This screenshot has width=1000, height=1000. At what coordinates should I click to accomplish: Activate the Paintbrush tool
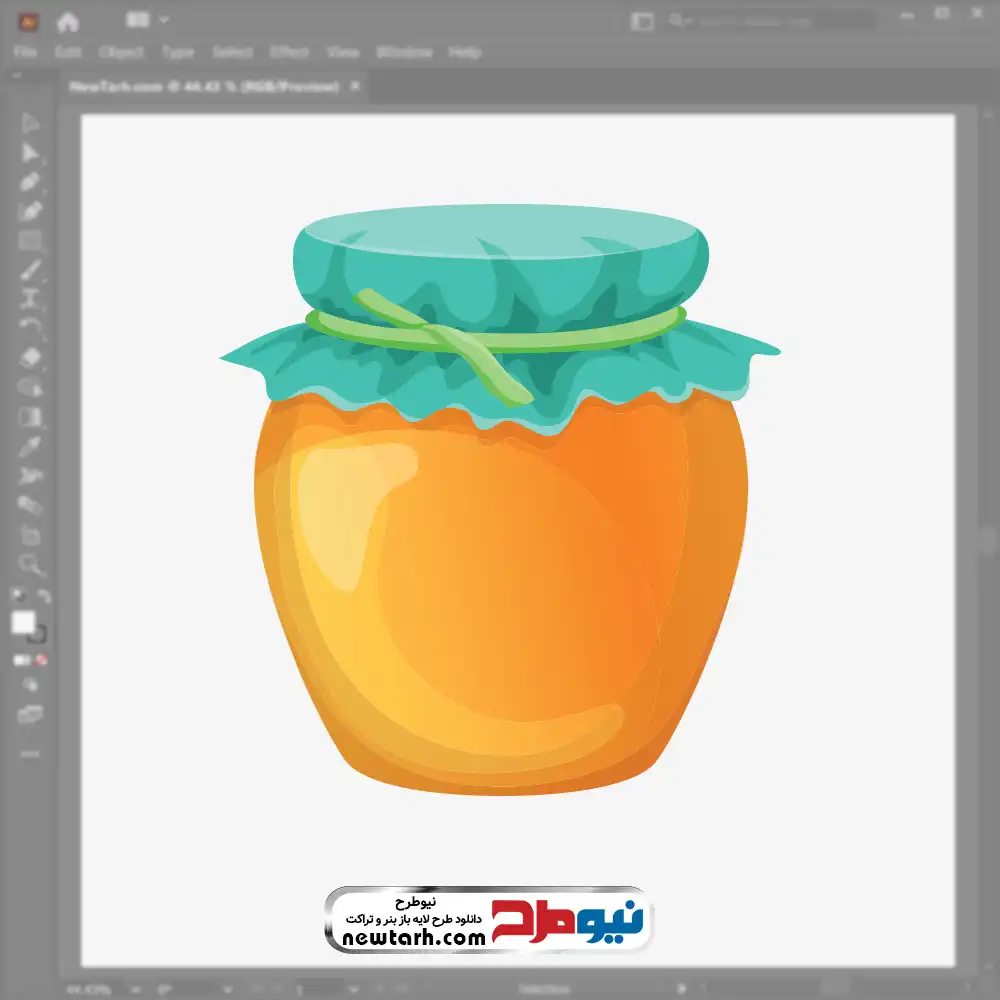click(x=30, y=270)
